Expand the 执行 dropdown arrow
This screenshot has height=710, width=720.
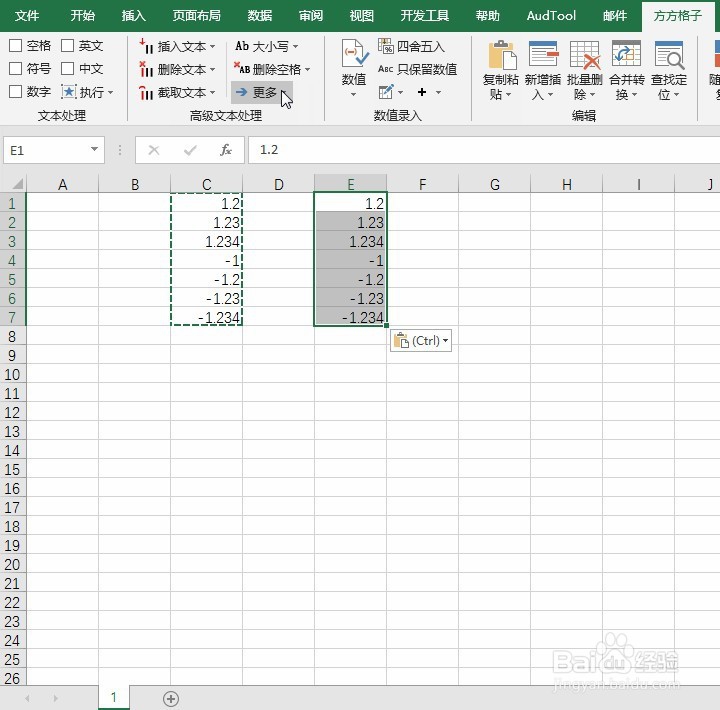(x=111, y=93)
